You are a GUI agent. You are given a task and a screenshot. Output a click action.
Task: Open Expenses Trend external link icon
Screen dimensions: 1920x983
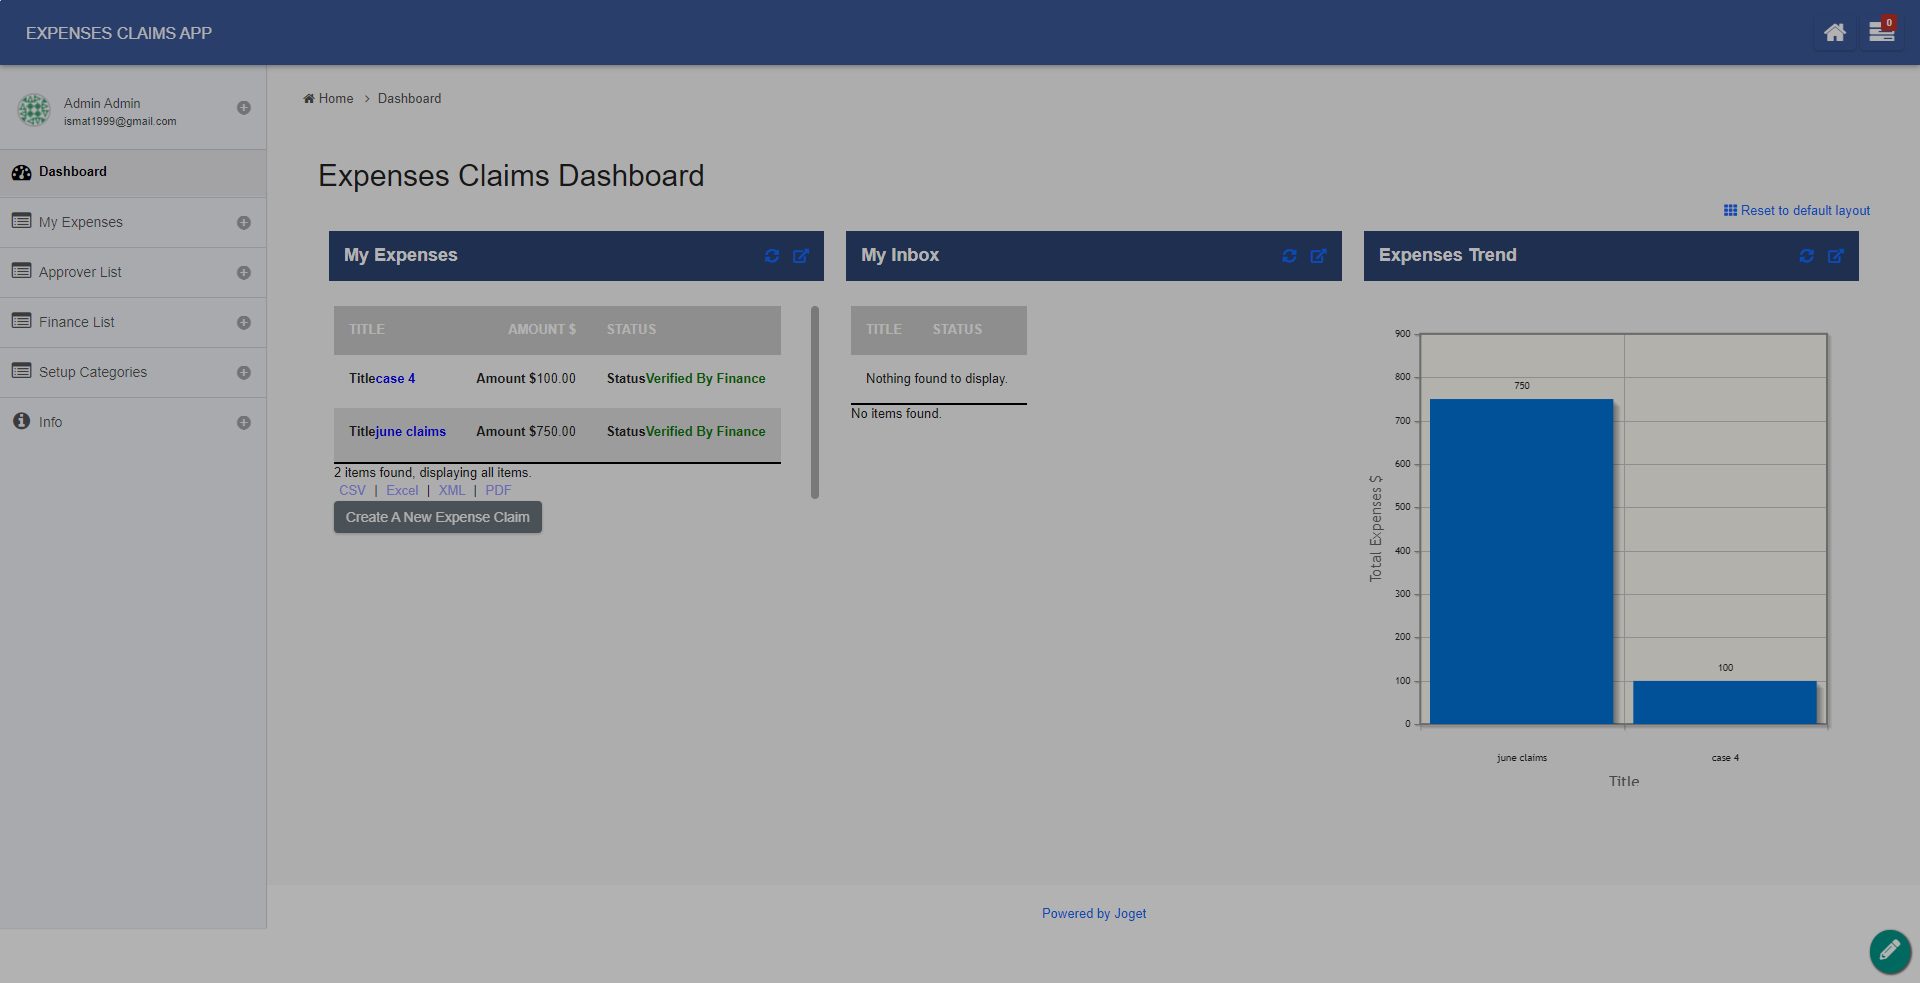tap(1835, 256)
